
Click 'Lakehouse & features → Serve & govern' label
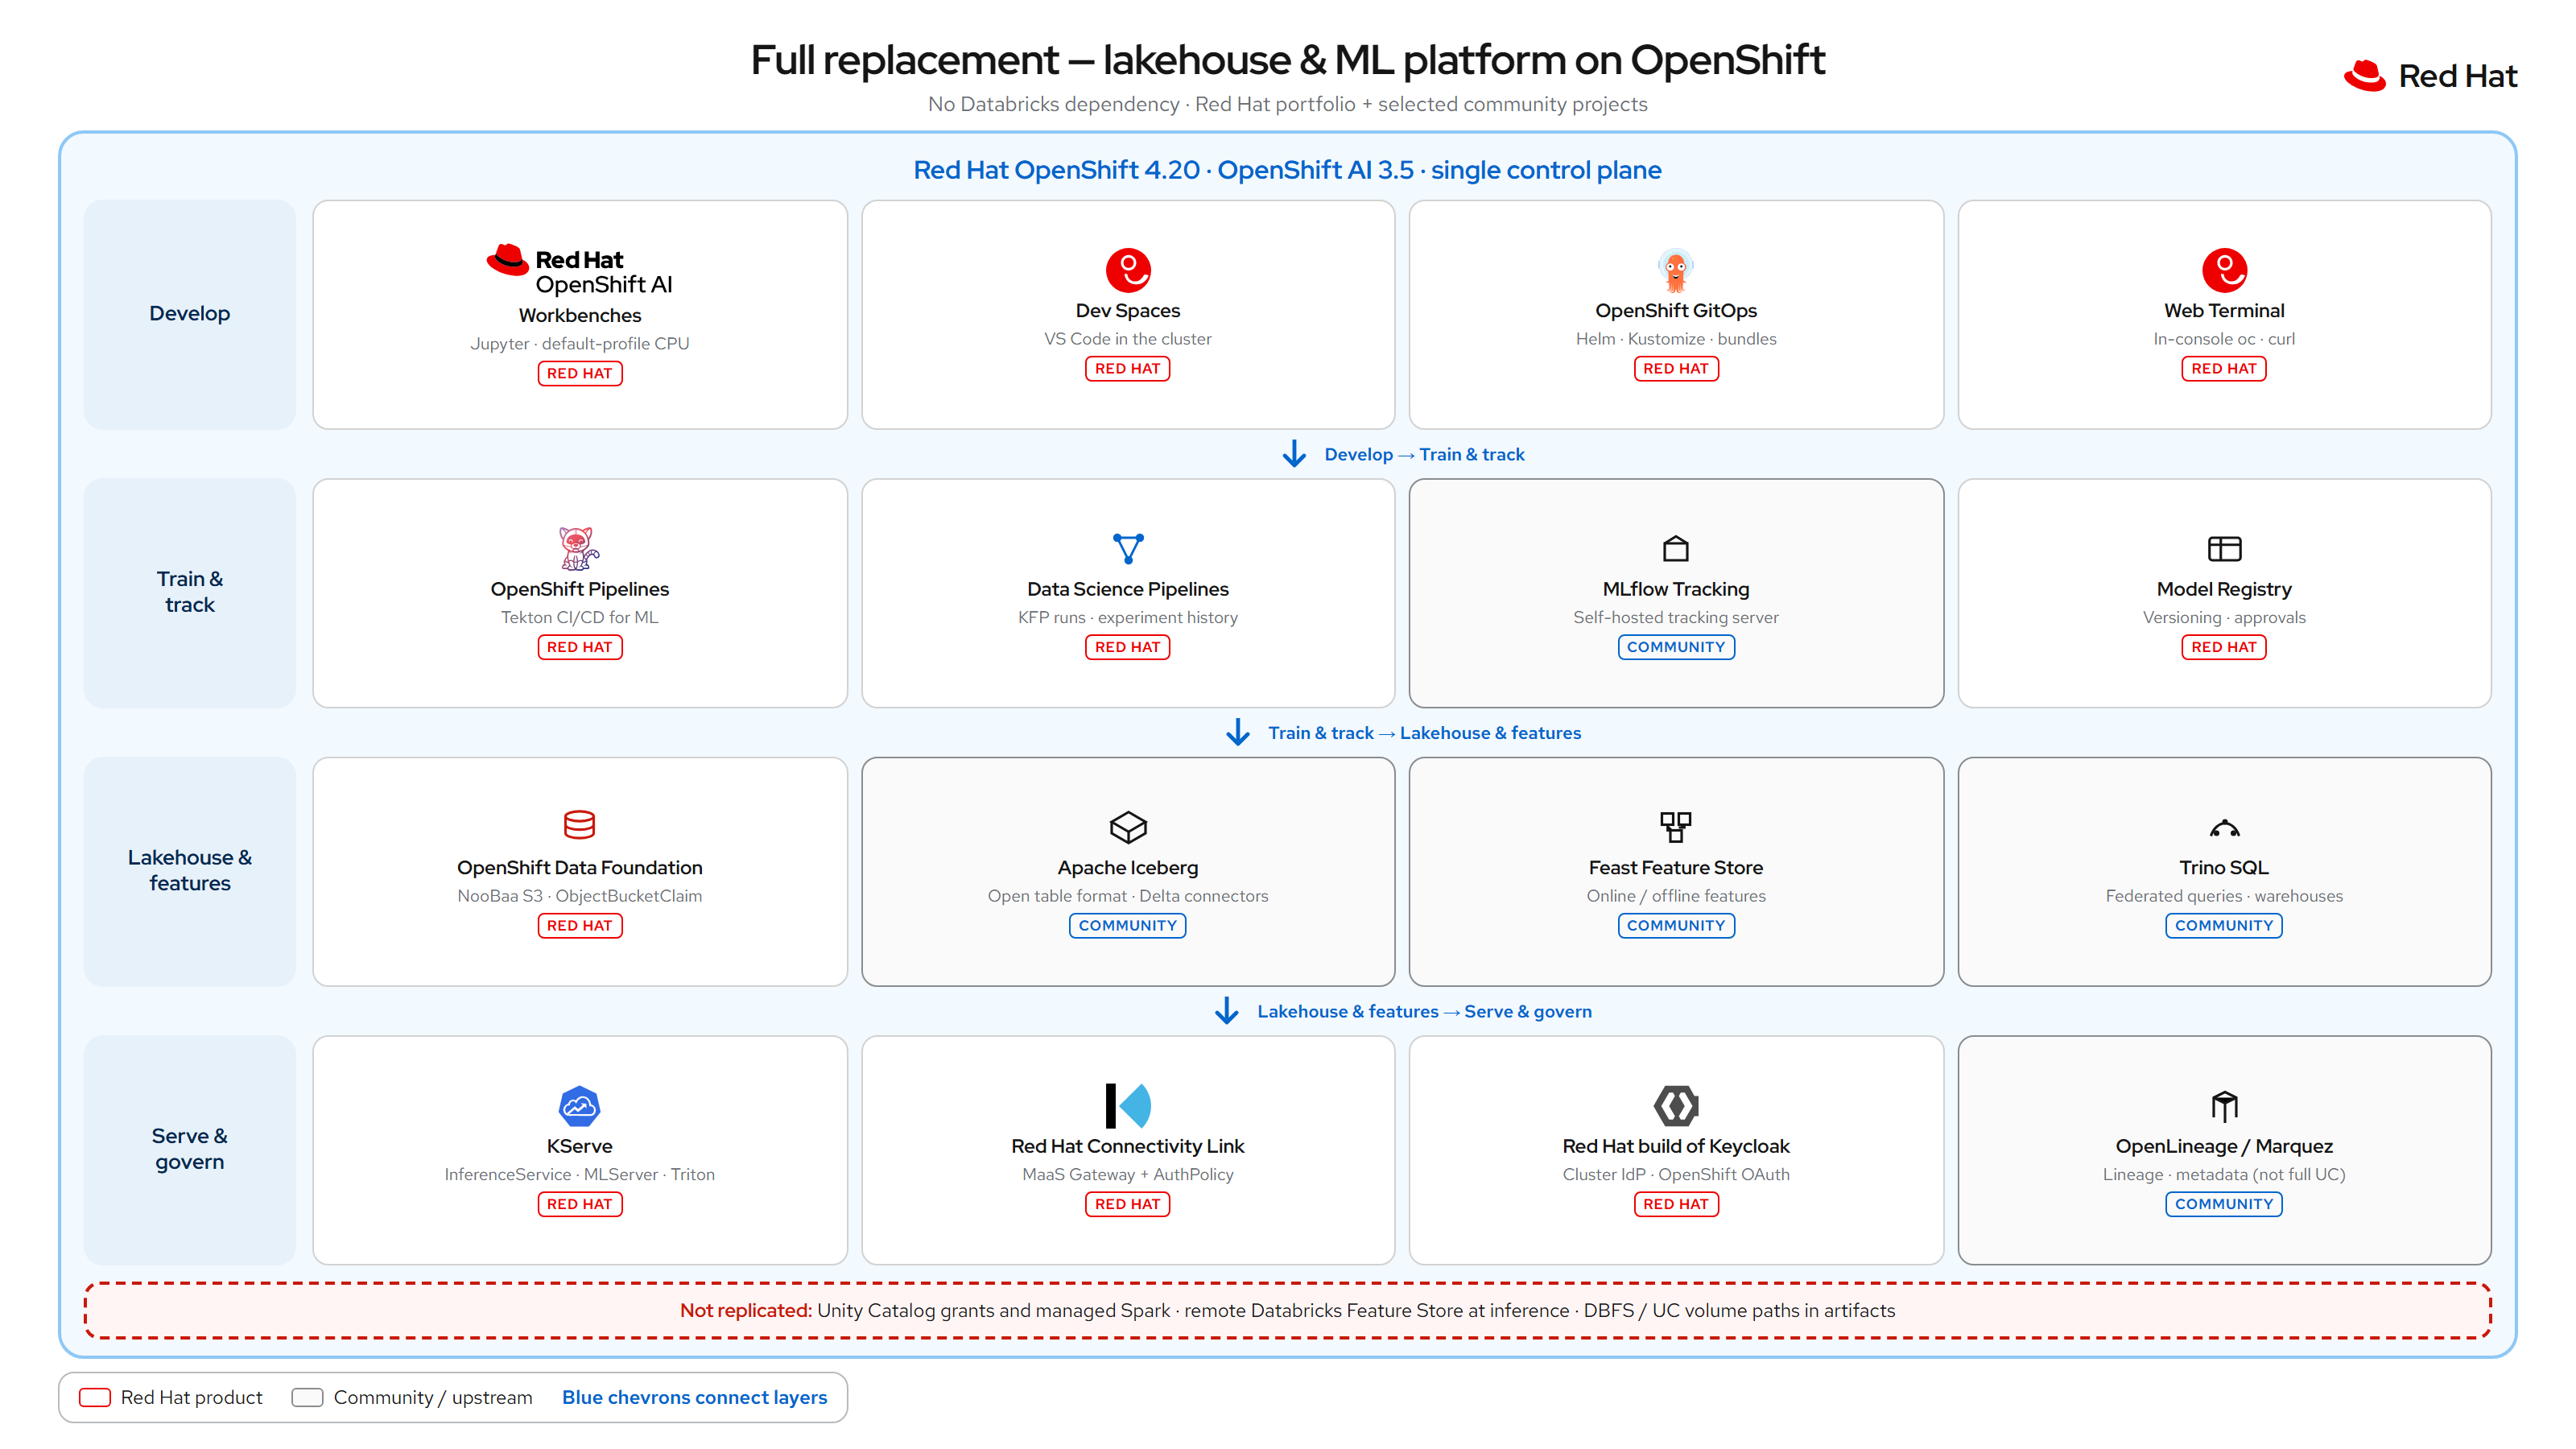point(1424,1011)
